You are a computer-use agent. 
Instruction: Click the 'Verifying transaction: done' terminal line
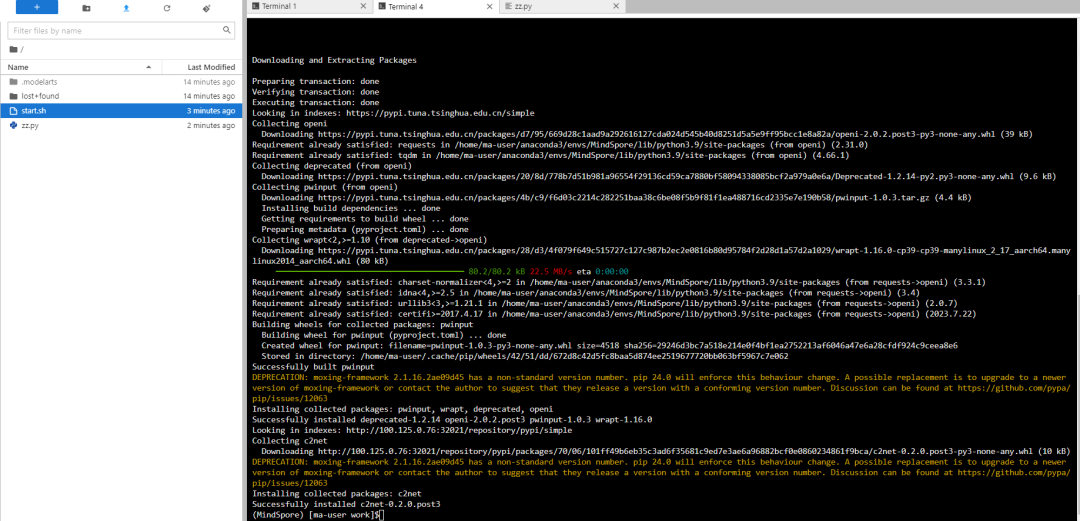[x=315, y=92]
